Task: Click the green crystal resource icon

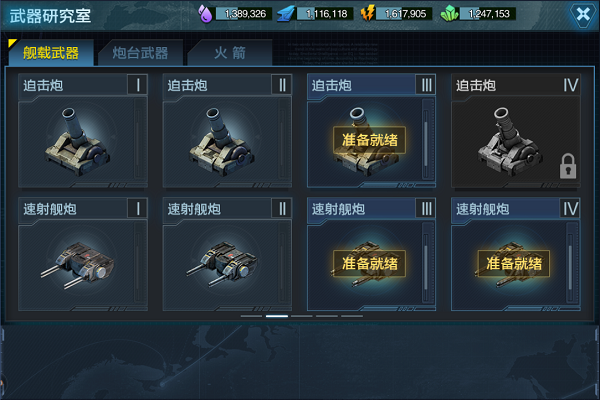Action: pyautogui.click(x=450, y=14)
